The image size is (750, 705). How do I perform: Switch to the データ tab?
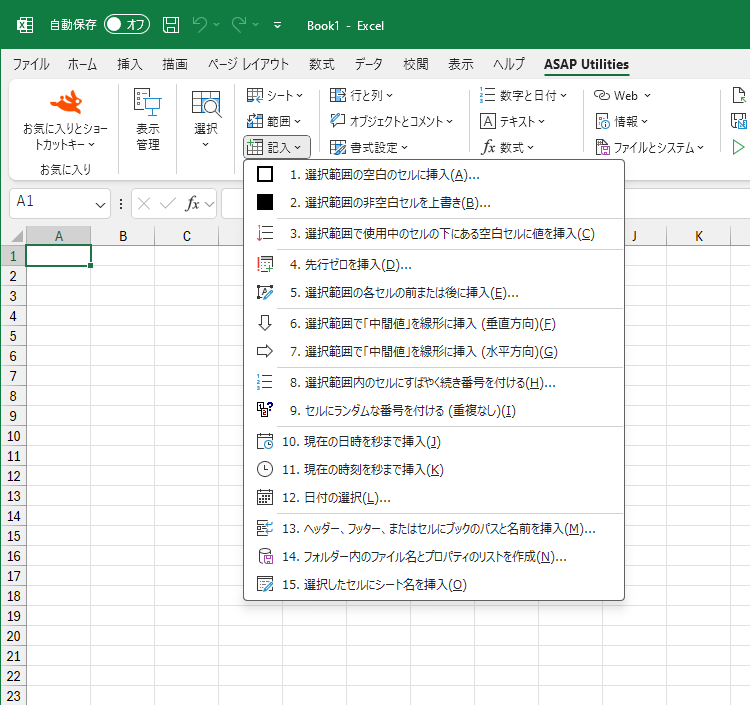(x=368, y=64)
